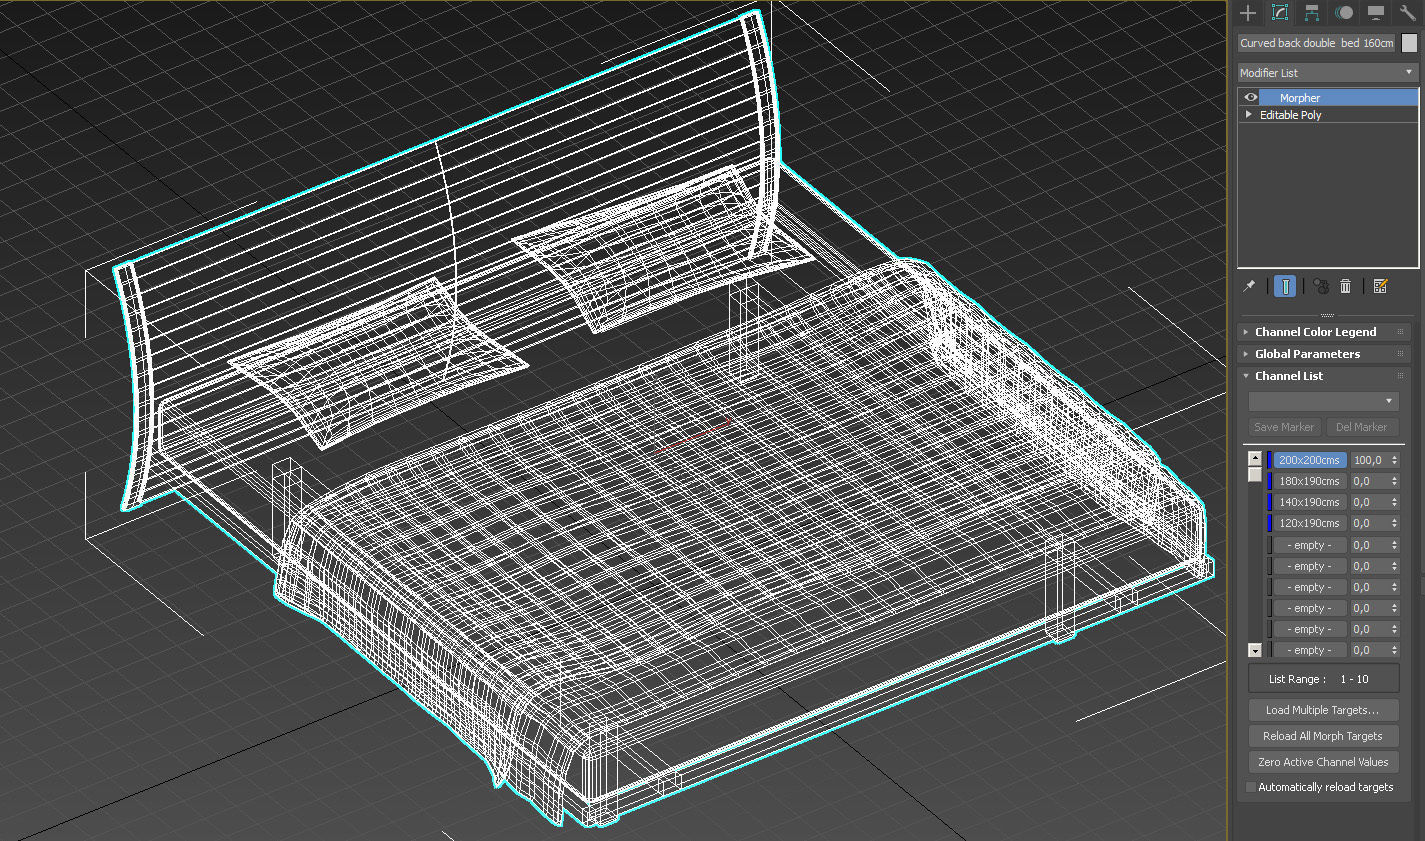
Task: Click the List Range 1 - 10 text
Action: [x=1318, y=679]
